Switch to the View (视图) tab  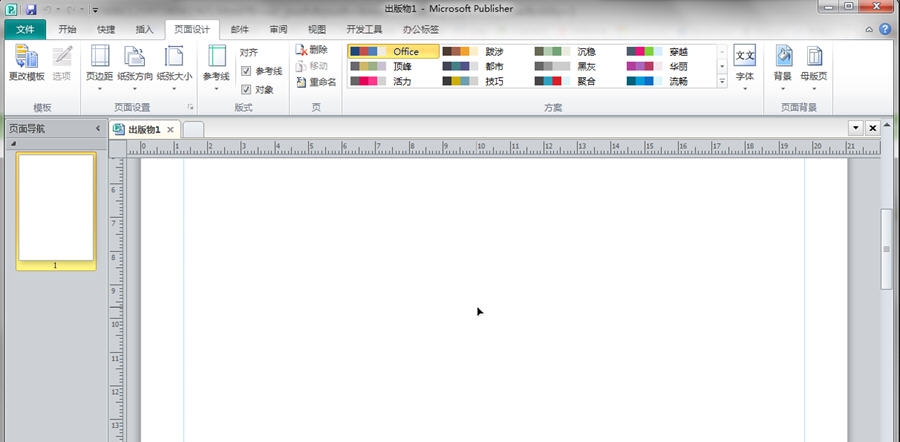[x=317, y=30]
